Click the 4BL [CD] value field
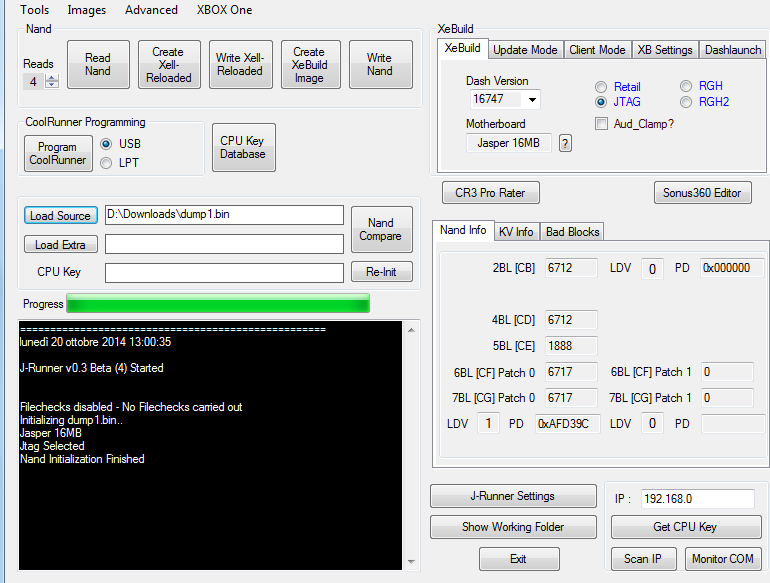The height and width of the screenshot is (583, 770). [571, 320]
